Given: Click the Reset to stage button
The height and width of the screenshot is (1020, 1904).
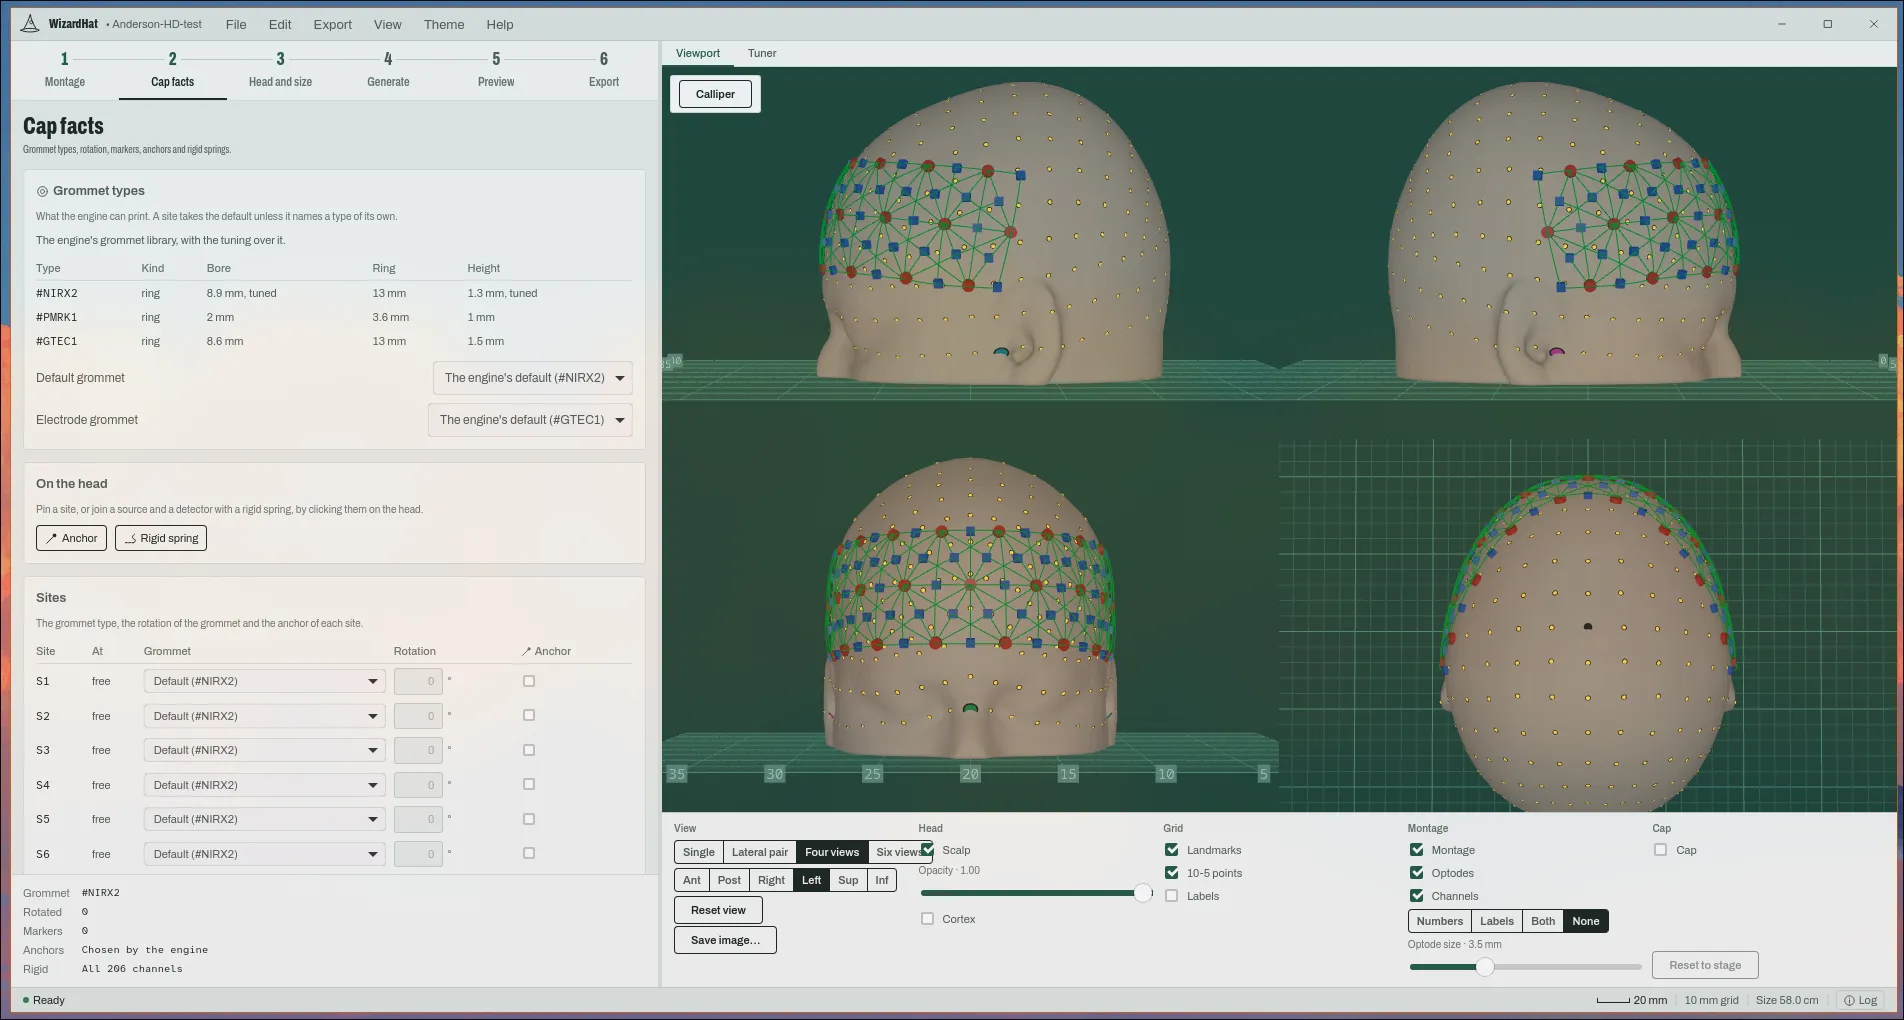Looking at the screenshot, I should pyautogui.click(x=1705, y=965).
